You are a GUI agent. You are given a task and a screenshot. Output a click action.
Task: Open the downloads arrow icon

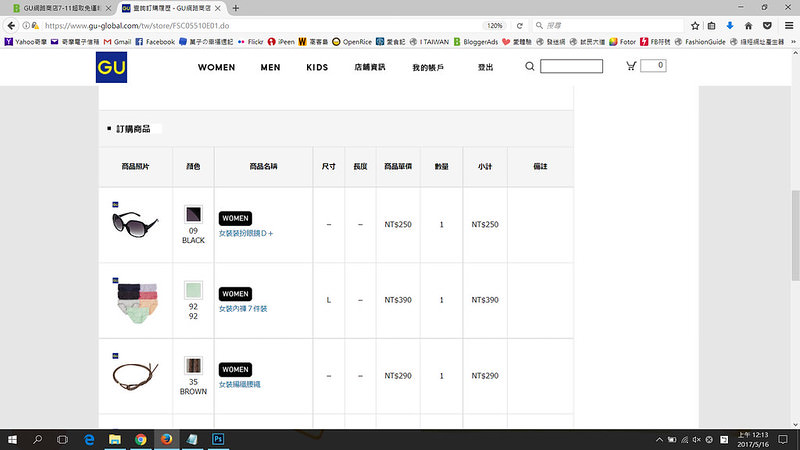tap(730, 26)
